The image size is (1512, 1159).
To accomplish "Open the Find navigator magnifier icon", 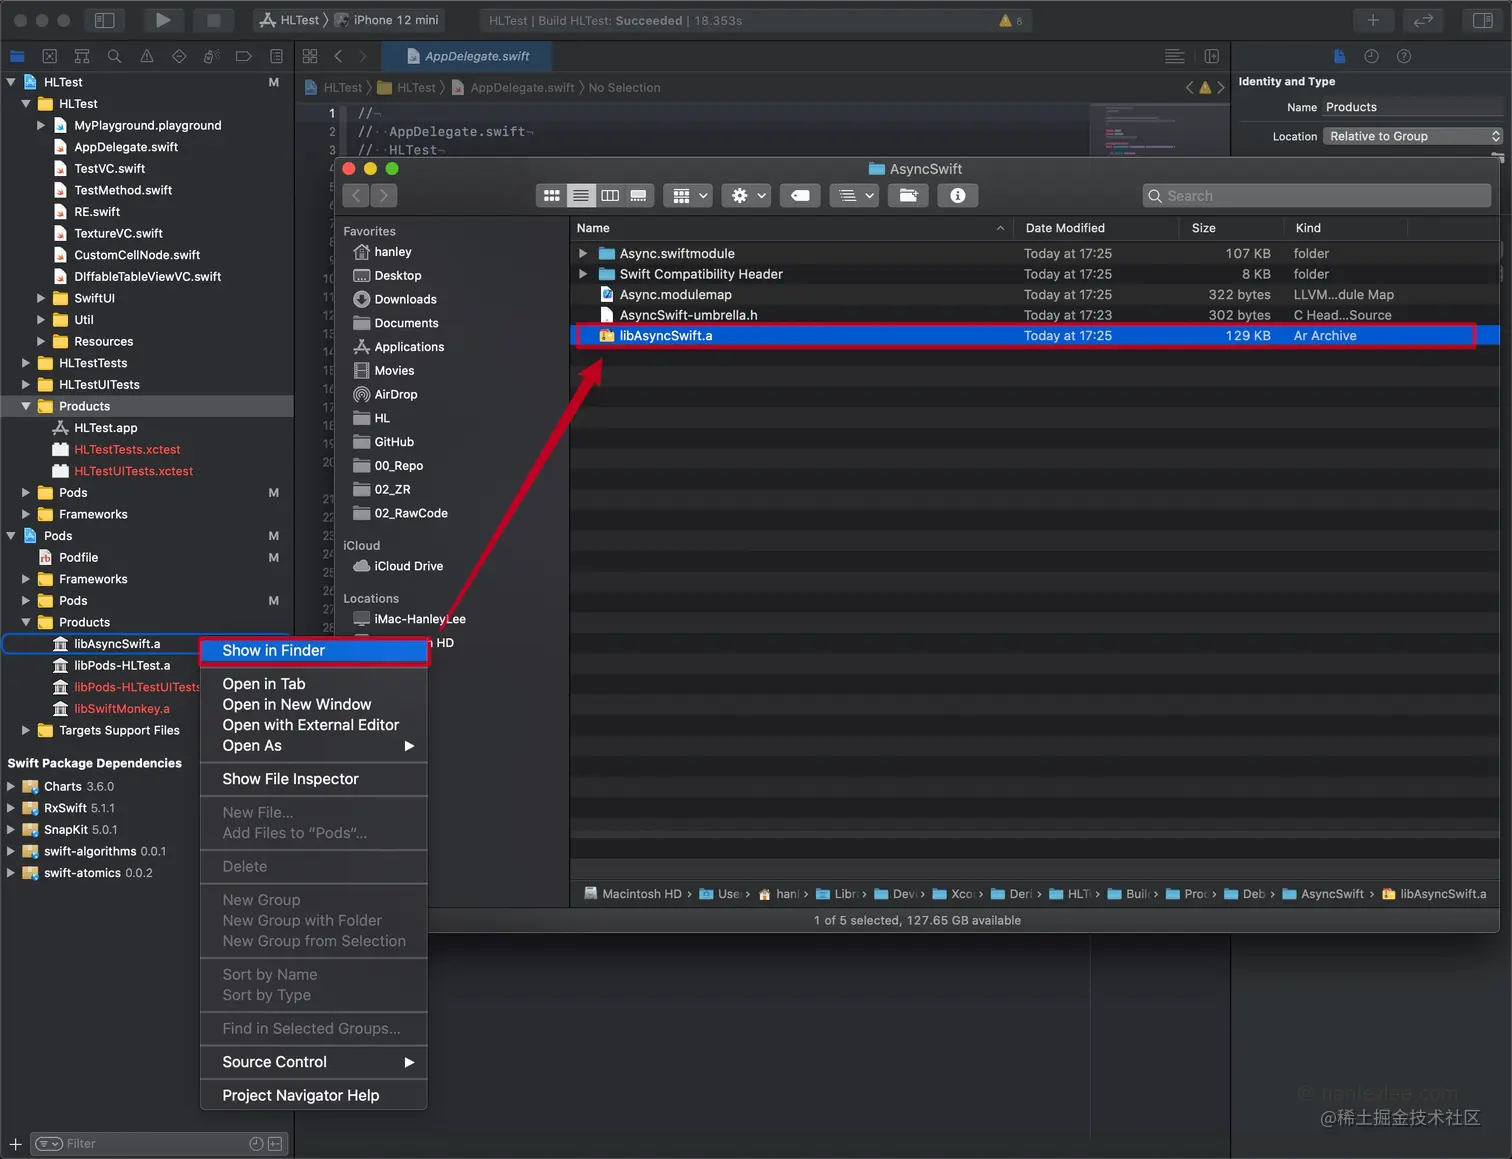I will (x=114, y=56).
